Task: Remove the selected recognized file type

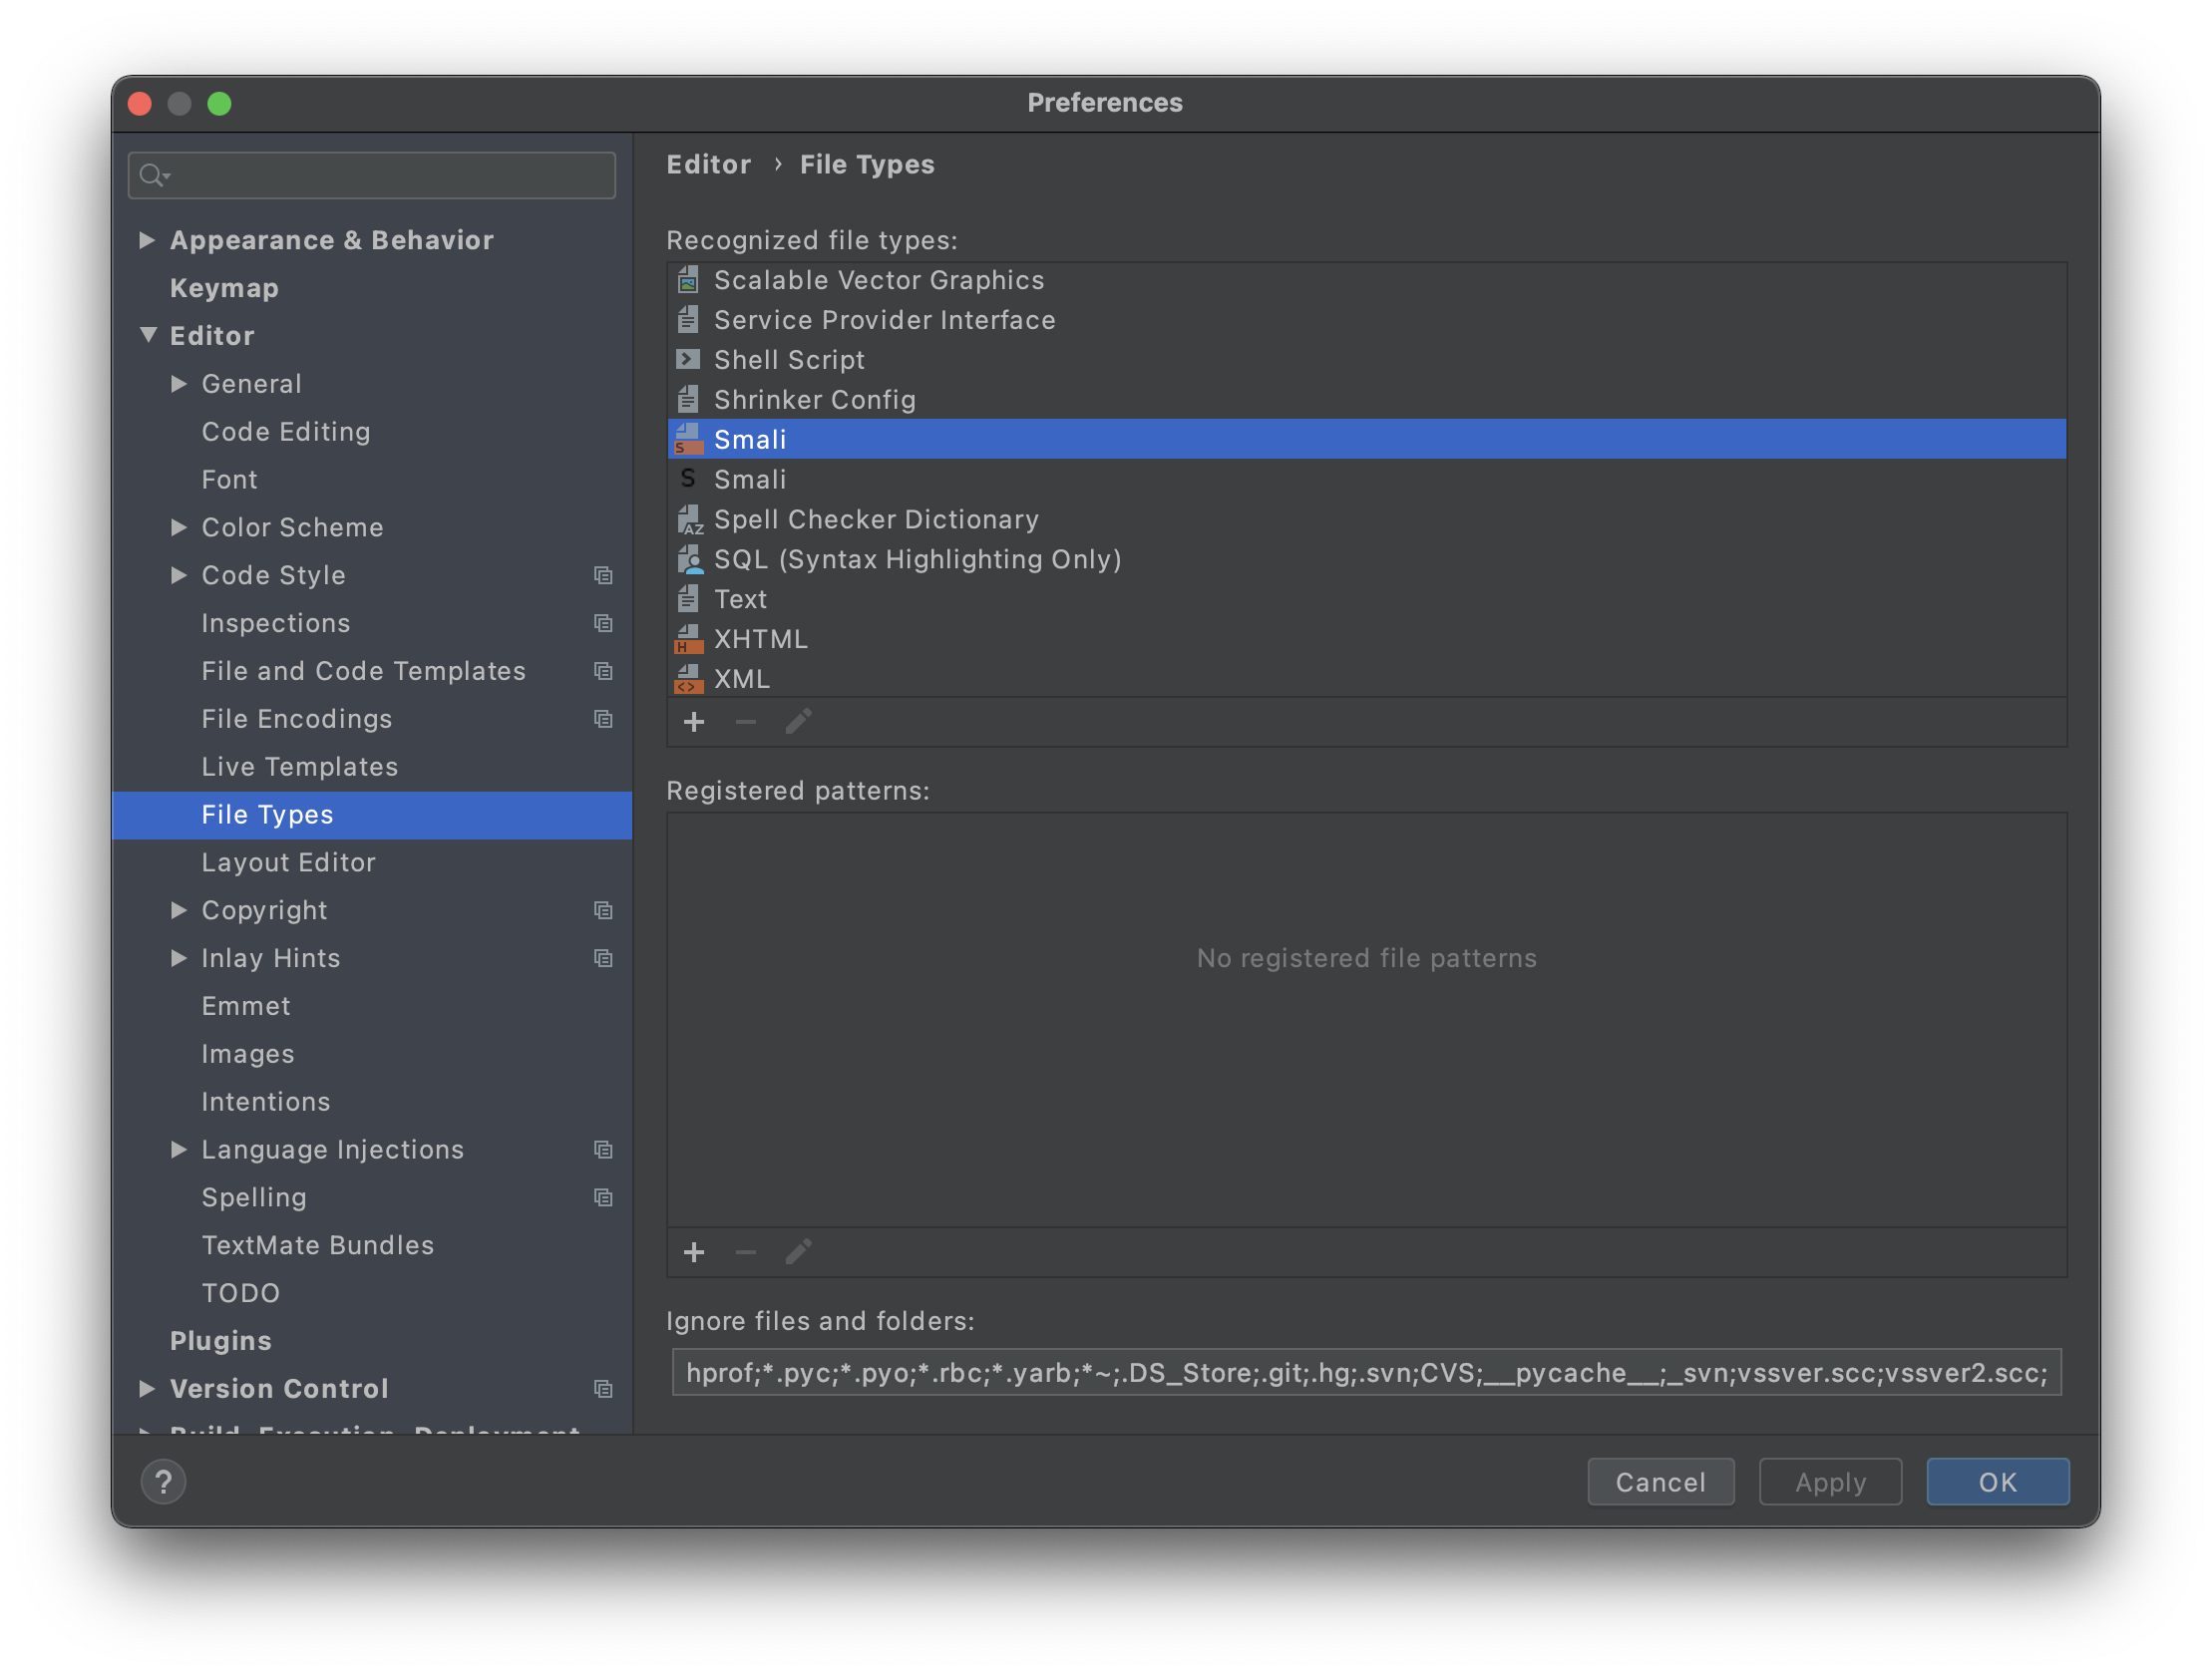Action: click(x=746, y=722)
